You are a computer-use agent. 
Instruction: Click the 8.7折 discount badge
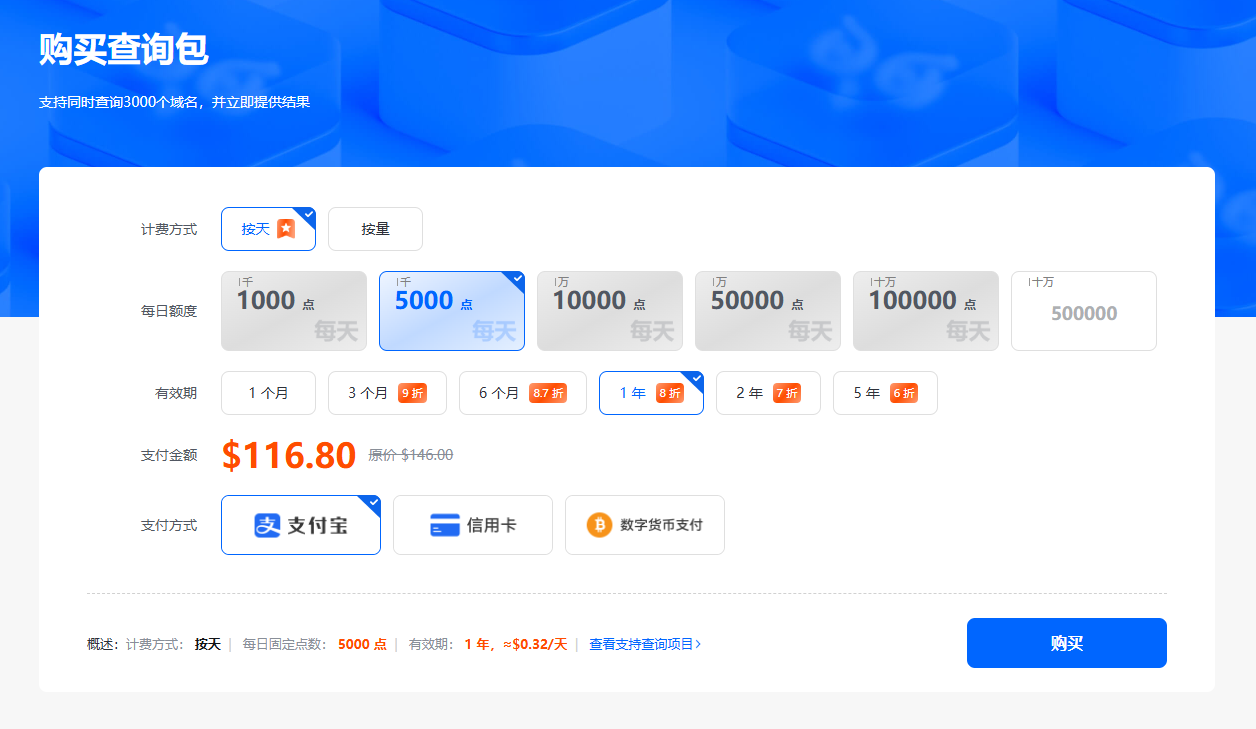(548, 393)
